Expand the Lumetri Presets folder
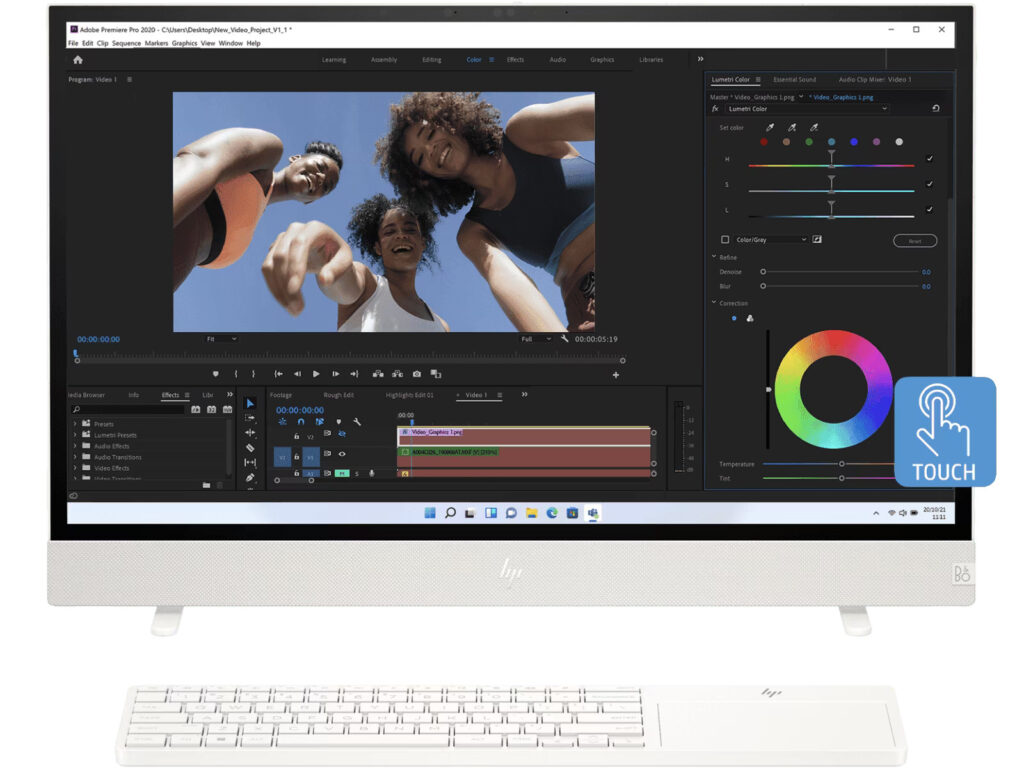 75,435
